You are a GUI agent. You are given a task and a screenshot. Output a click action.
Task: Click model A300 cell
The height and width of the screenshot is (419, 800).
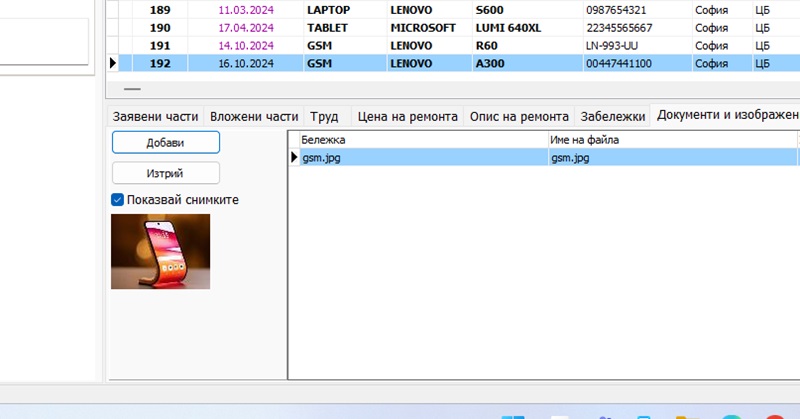point(528,63)
